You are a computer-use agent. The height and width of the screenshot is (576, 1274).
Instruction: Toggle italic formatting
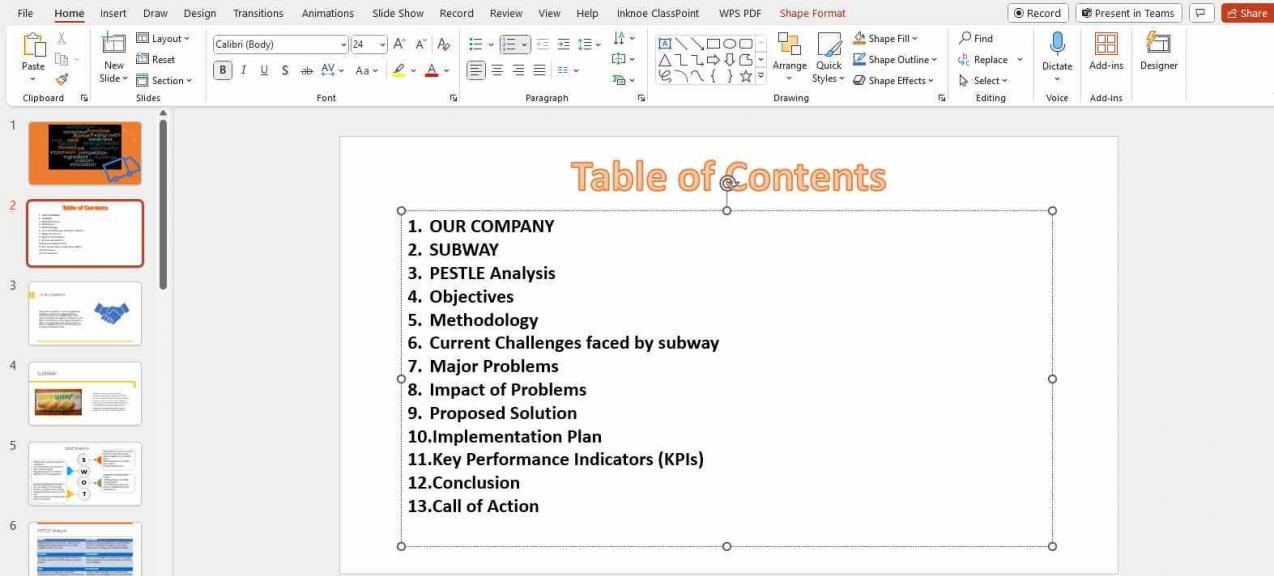point(243,70)
